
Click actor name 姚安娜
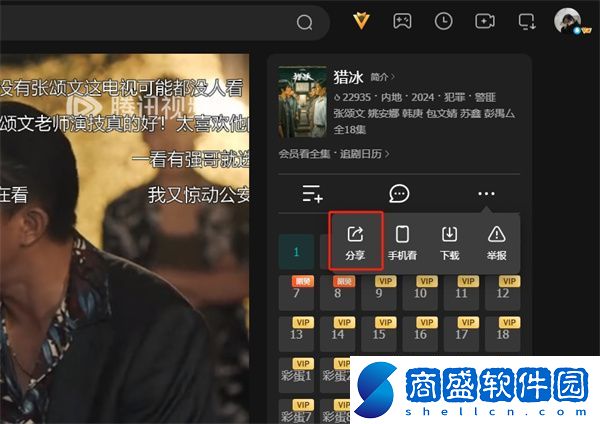(383, 114)
